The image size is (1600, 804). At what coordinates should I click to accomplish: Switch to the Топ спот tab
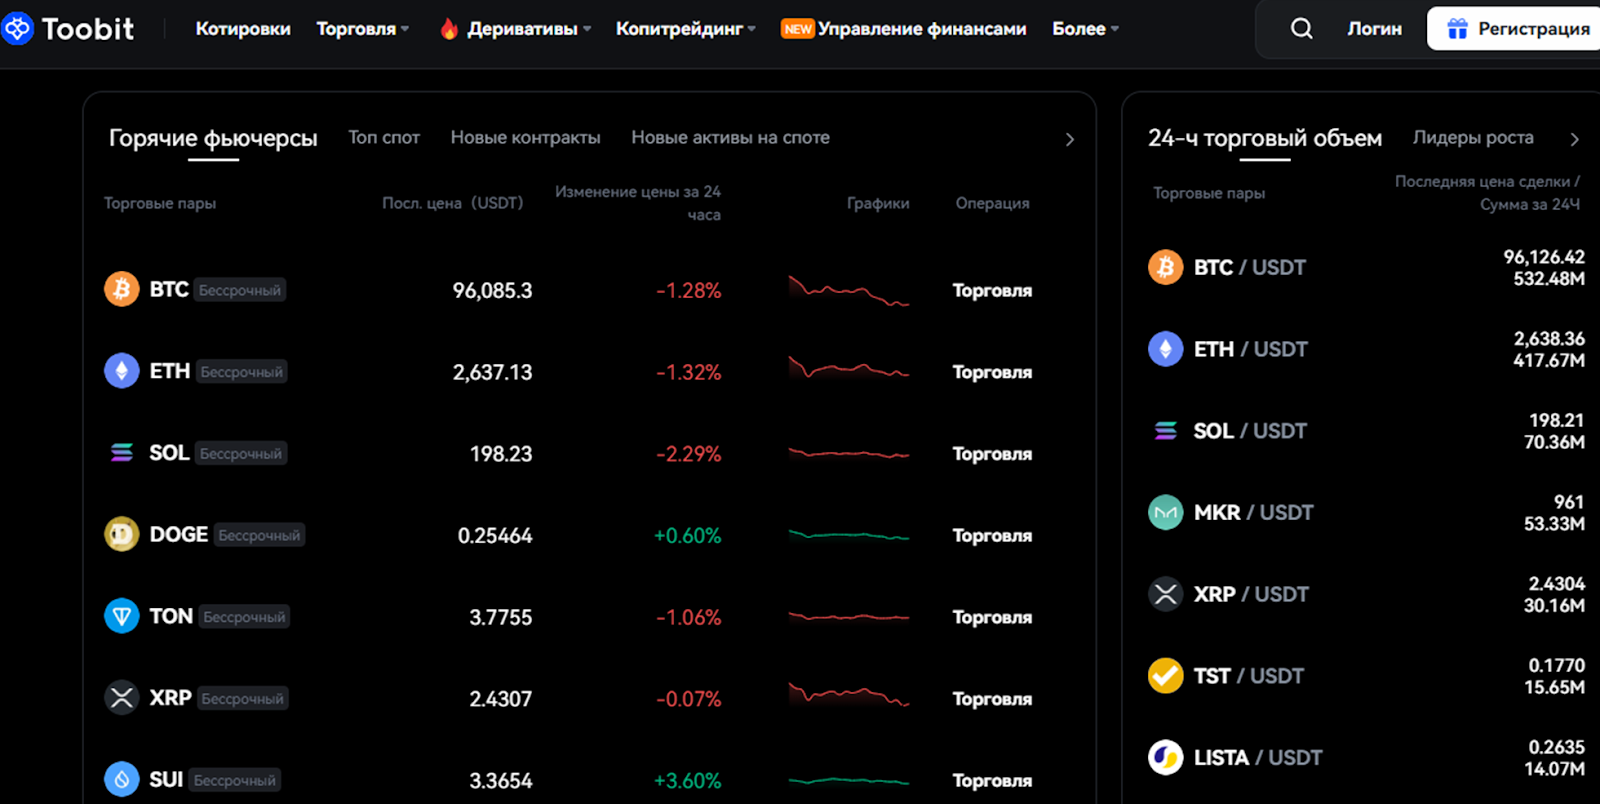point(384,138)
